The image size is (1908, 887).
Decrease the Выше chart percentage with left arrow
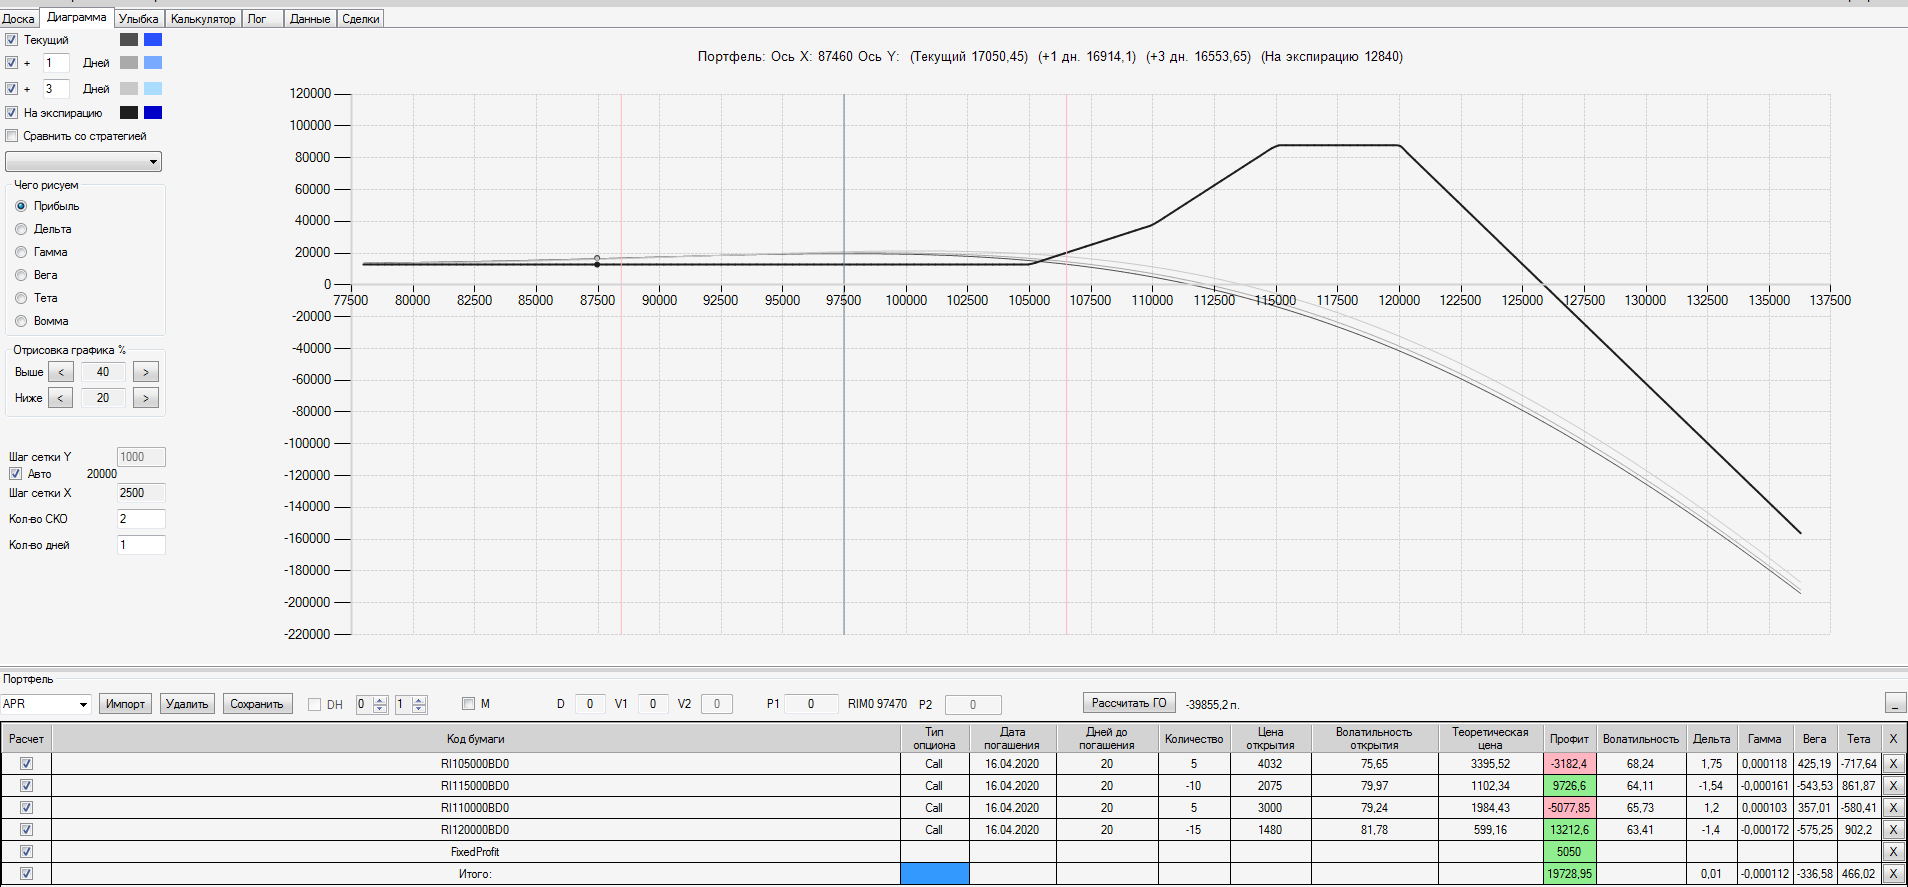pyautogui.click(x=61, y=372)
